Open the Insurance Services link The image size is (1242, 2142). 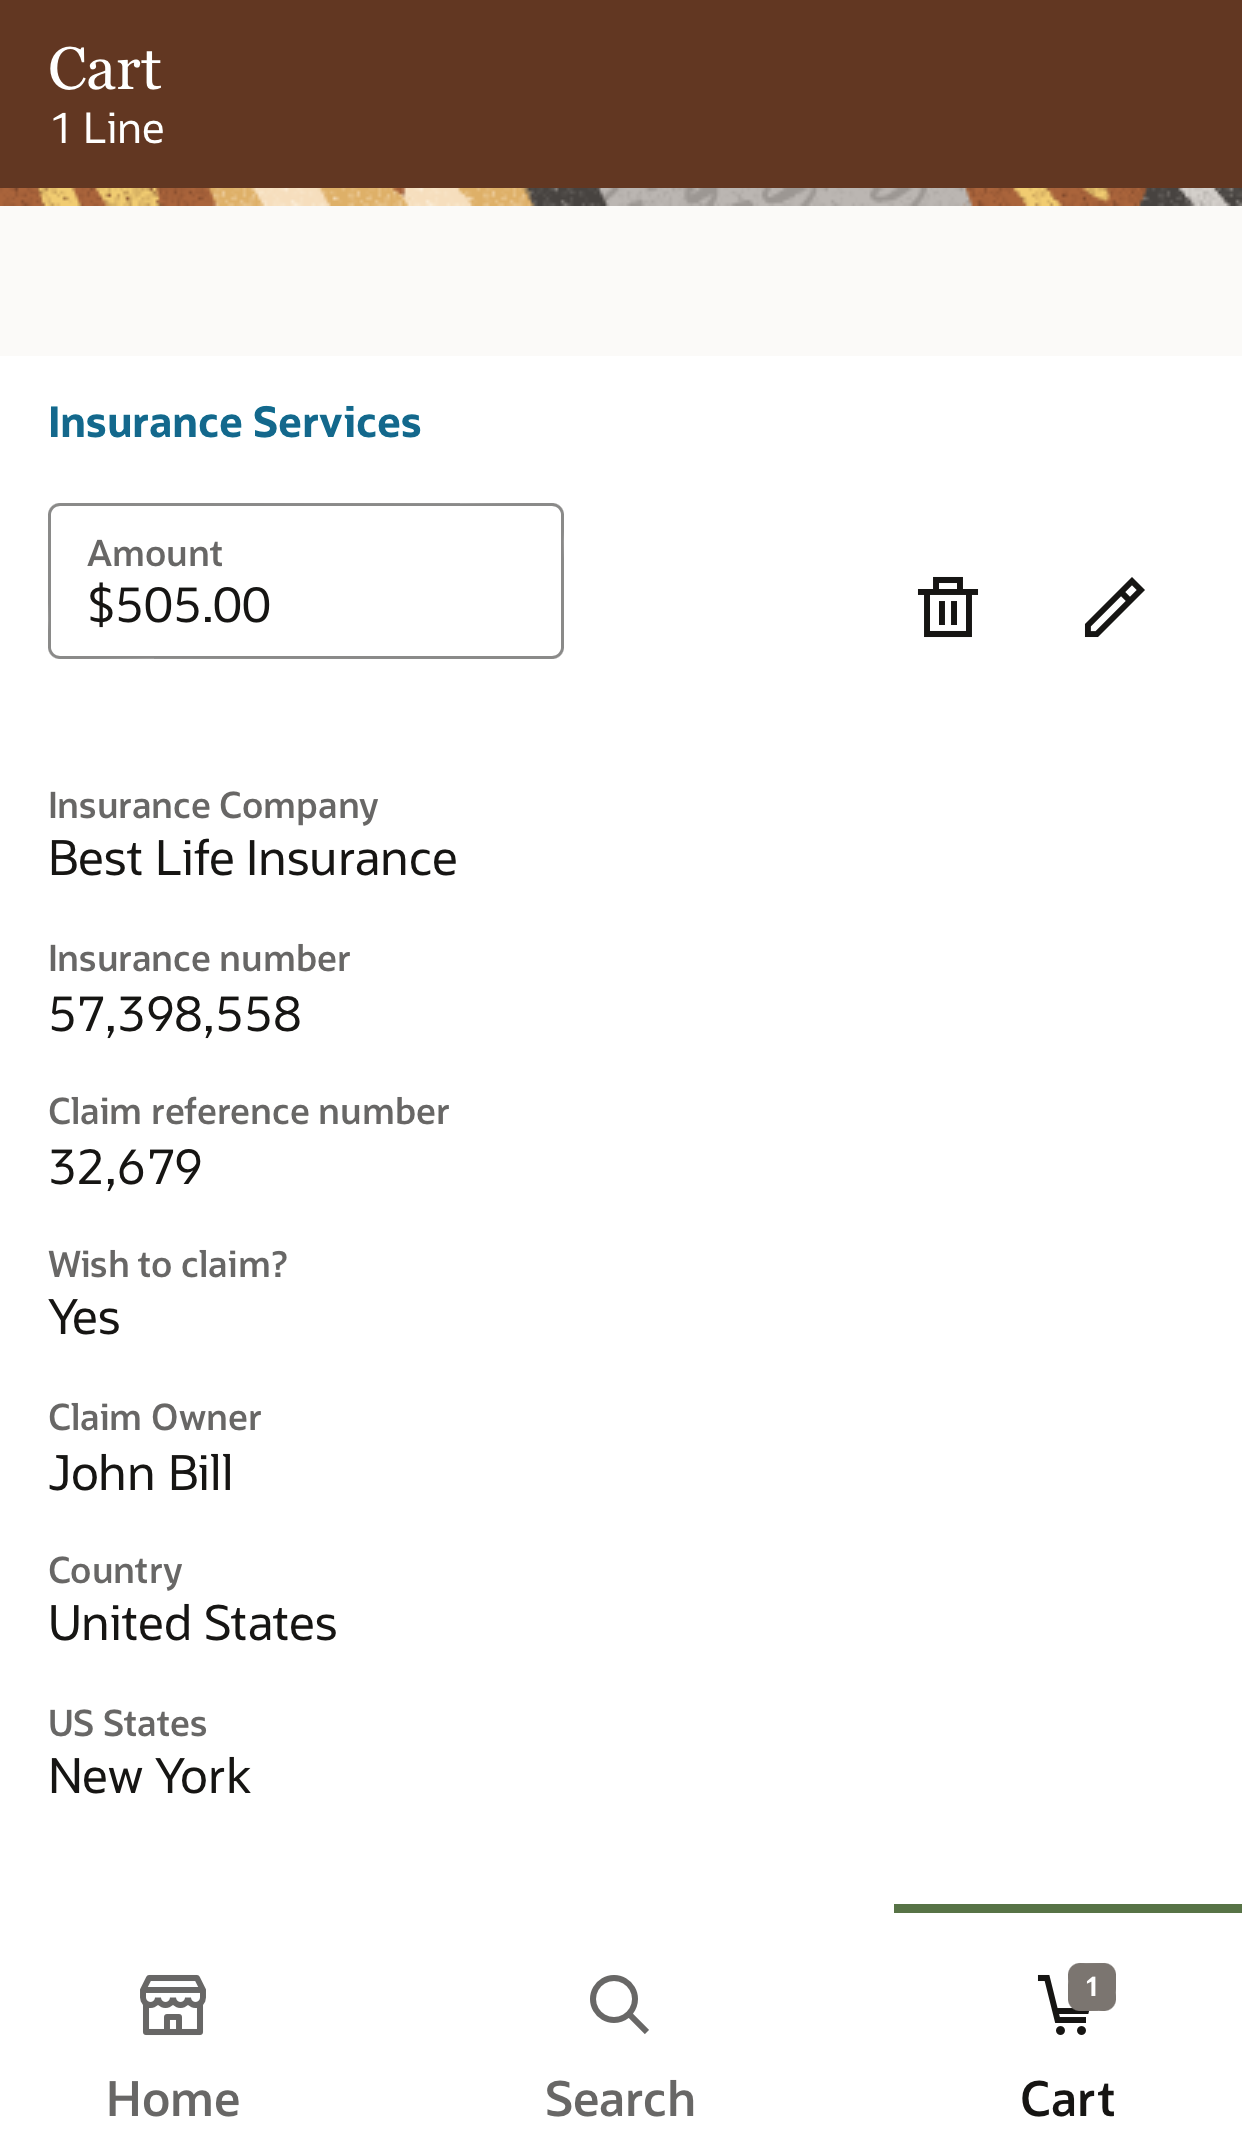click(235, 423)
